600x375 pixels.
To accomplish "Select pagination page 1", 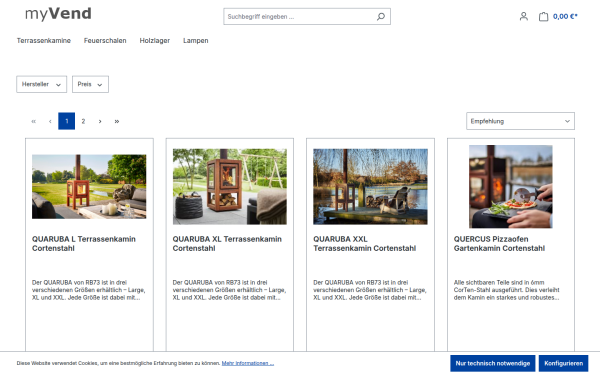I will point(67,121).
